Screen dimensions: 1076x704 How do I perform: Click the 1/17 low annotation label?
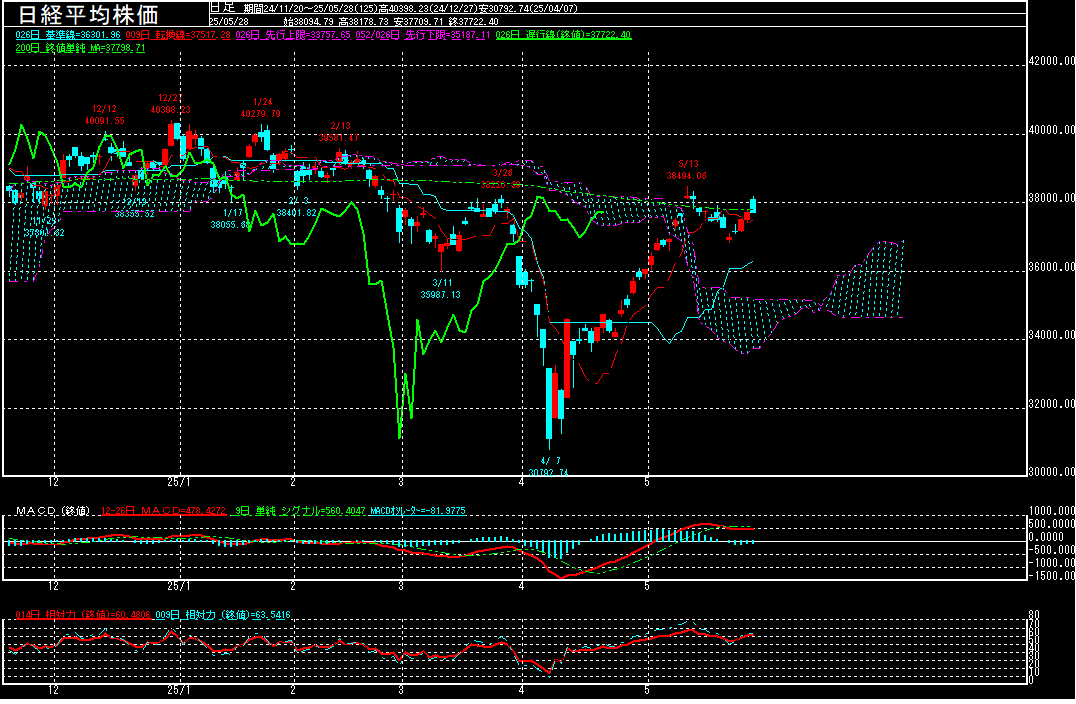(233, 213)
